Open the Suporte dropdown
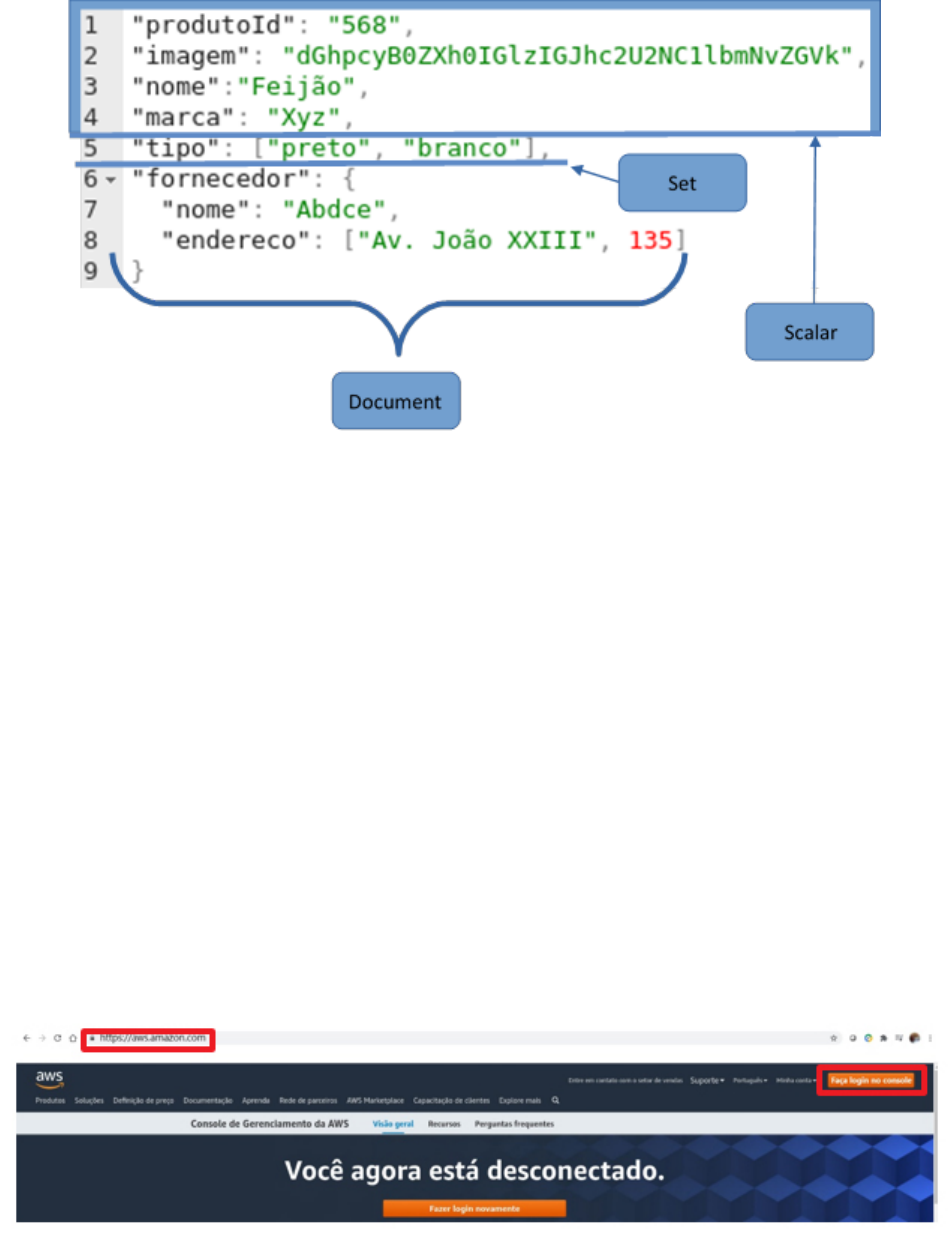Screen dimensions: 950x1239 click(707, 1081)
